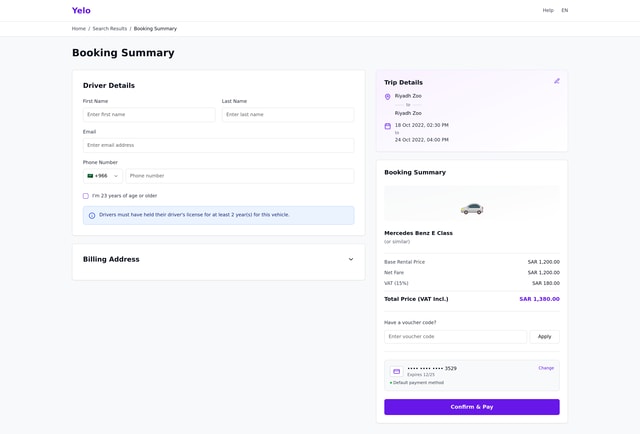The width and height of the screenshot is (640, 434).
Task: Click the Total Price (VAT Incl.) label
Action: coord(416,299)
